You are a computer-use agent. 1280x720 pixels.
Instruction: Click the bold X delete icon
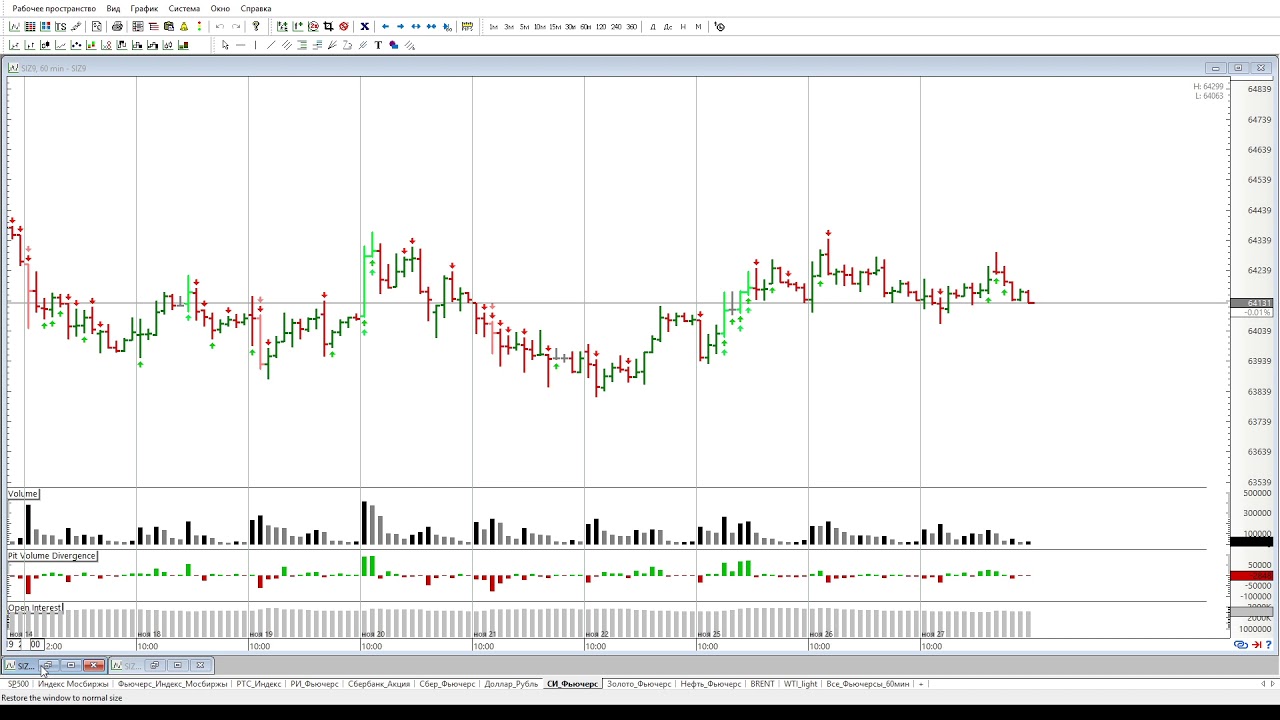click(x=364, y=26)
